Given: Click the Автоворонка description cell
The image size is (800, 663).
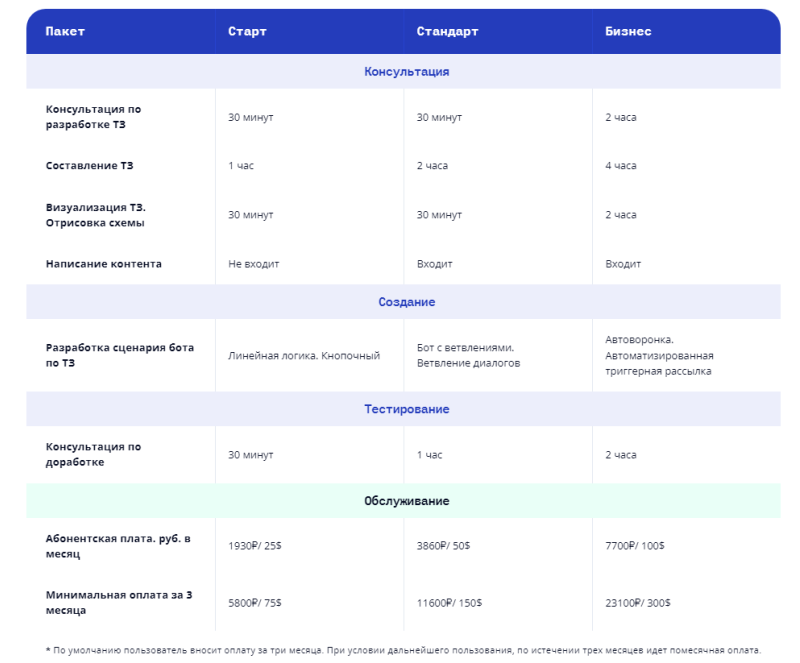Looking at the screenshot, I should [x=659, y=355].
